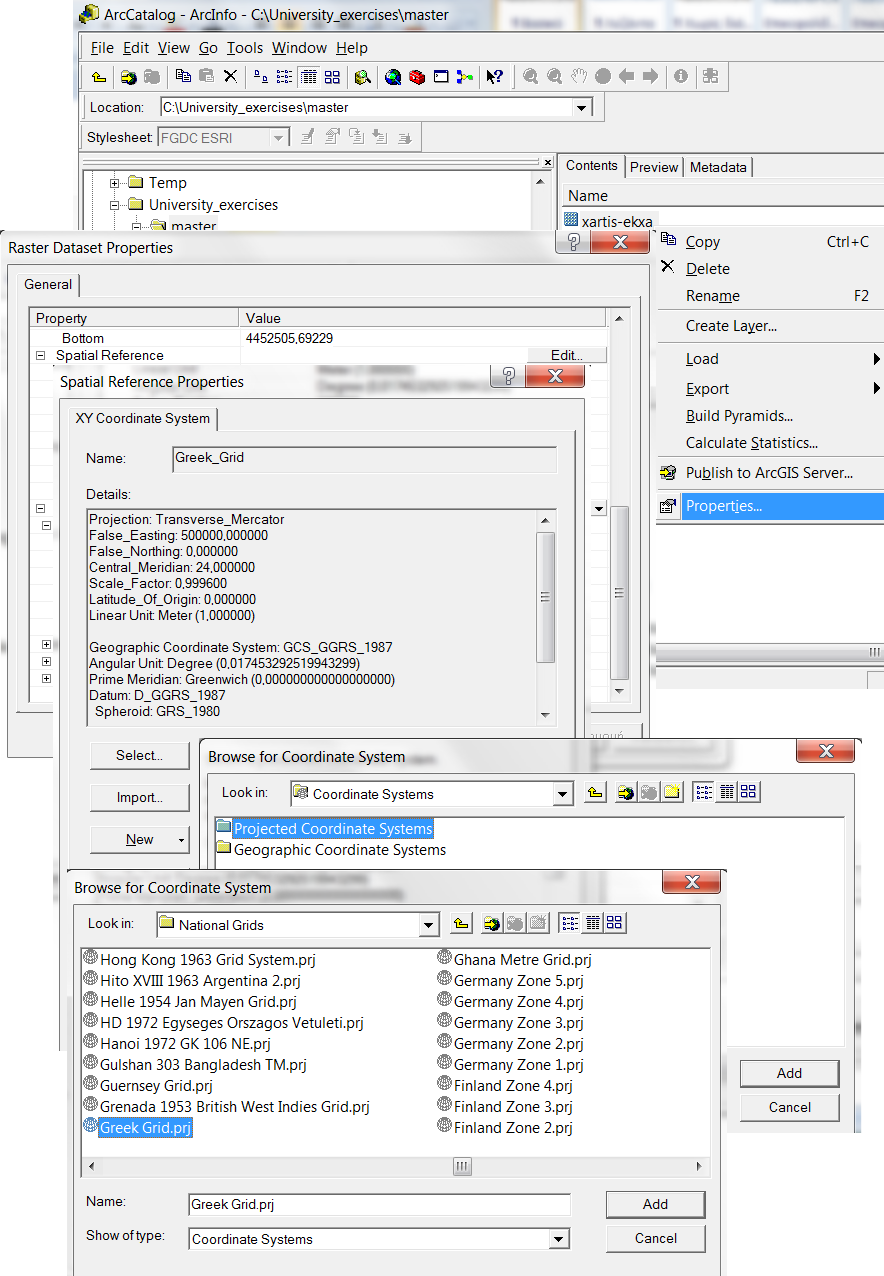Collapse the Spatial Reference property group

[x=41, y=355]
